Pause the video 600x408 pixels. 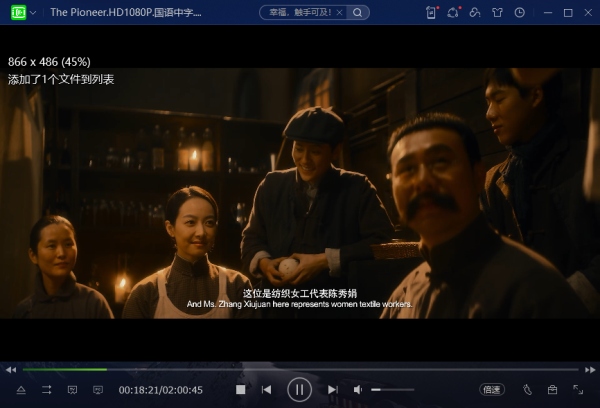[x=299, y=390]
